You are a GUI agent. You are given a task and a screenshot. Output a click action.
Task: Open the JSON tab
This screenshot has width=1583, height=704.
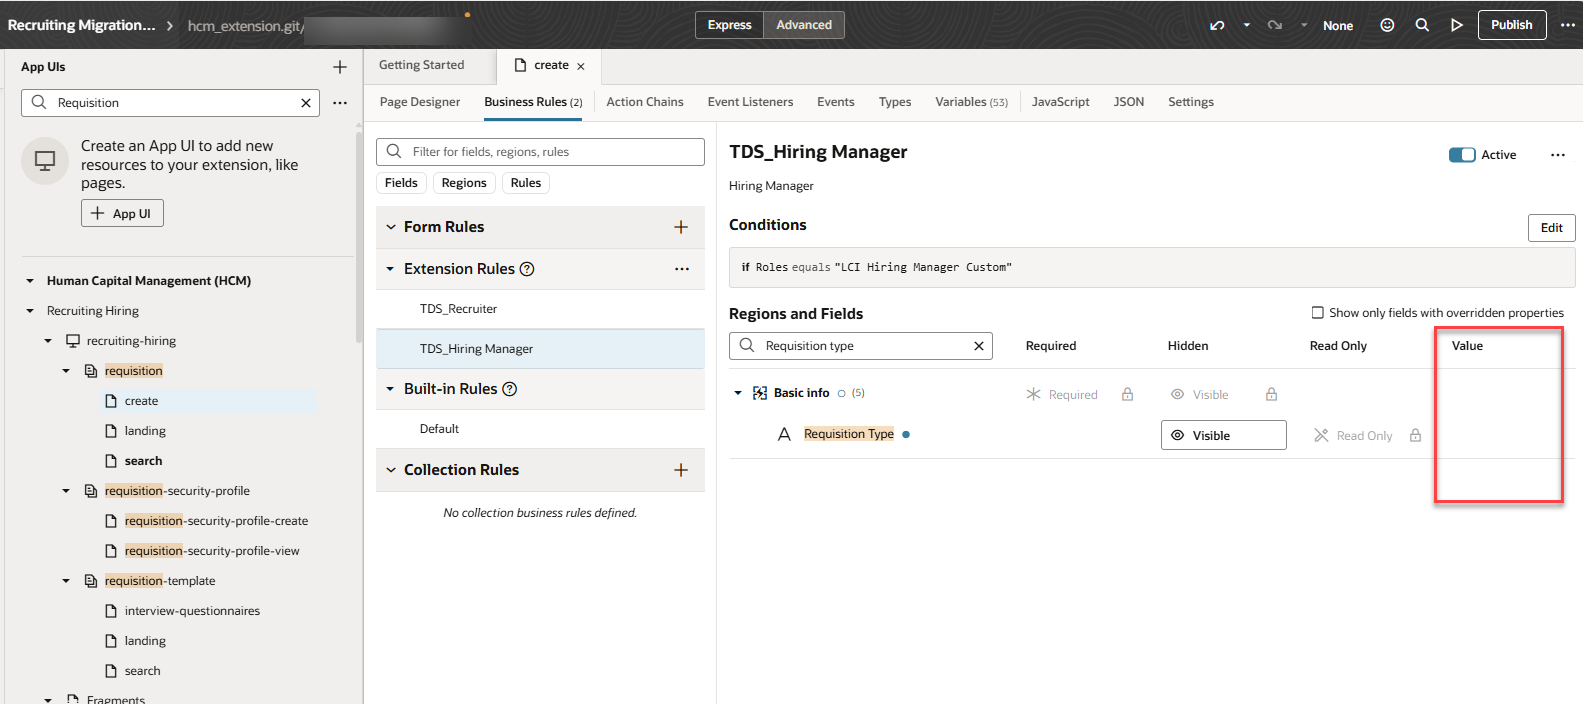click(x=1129, y=102)
